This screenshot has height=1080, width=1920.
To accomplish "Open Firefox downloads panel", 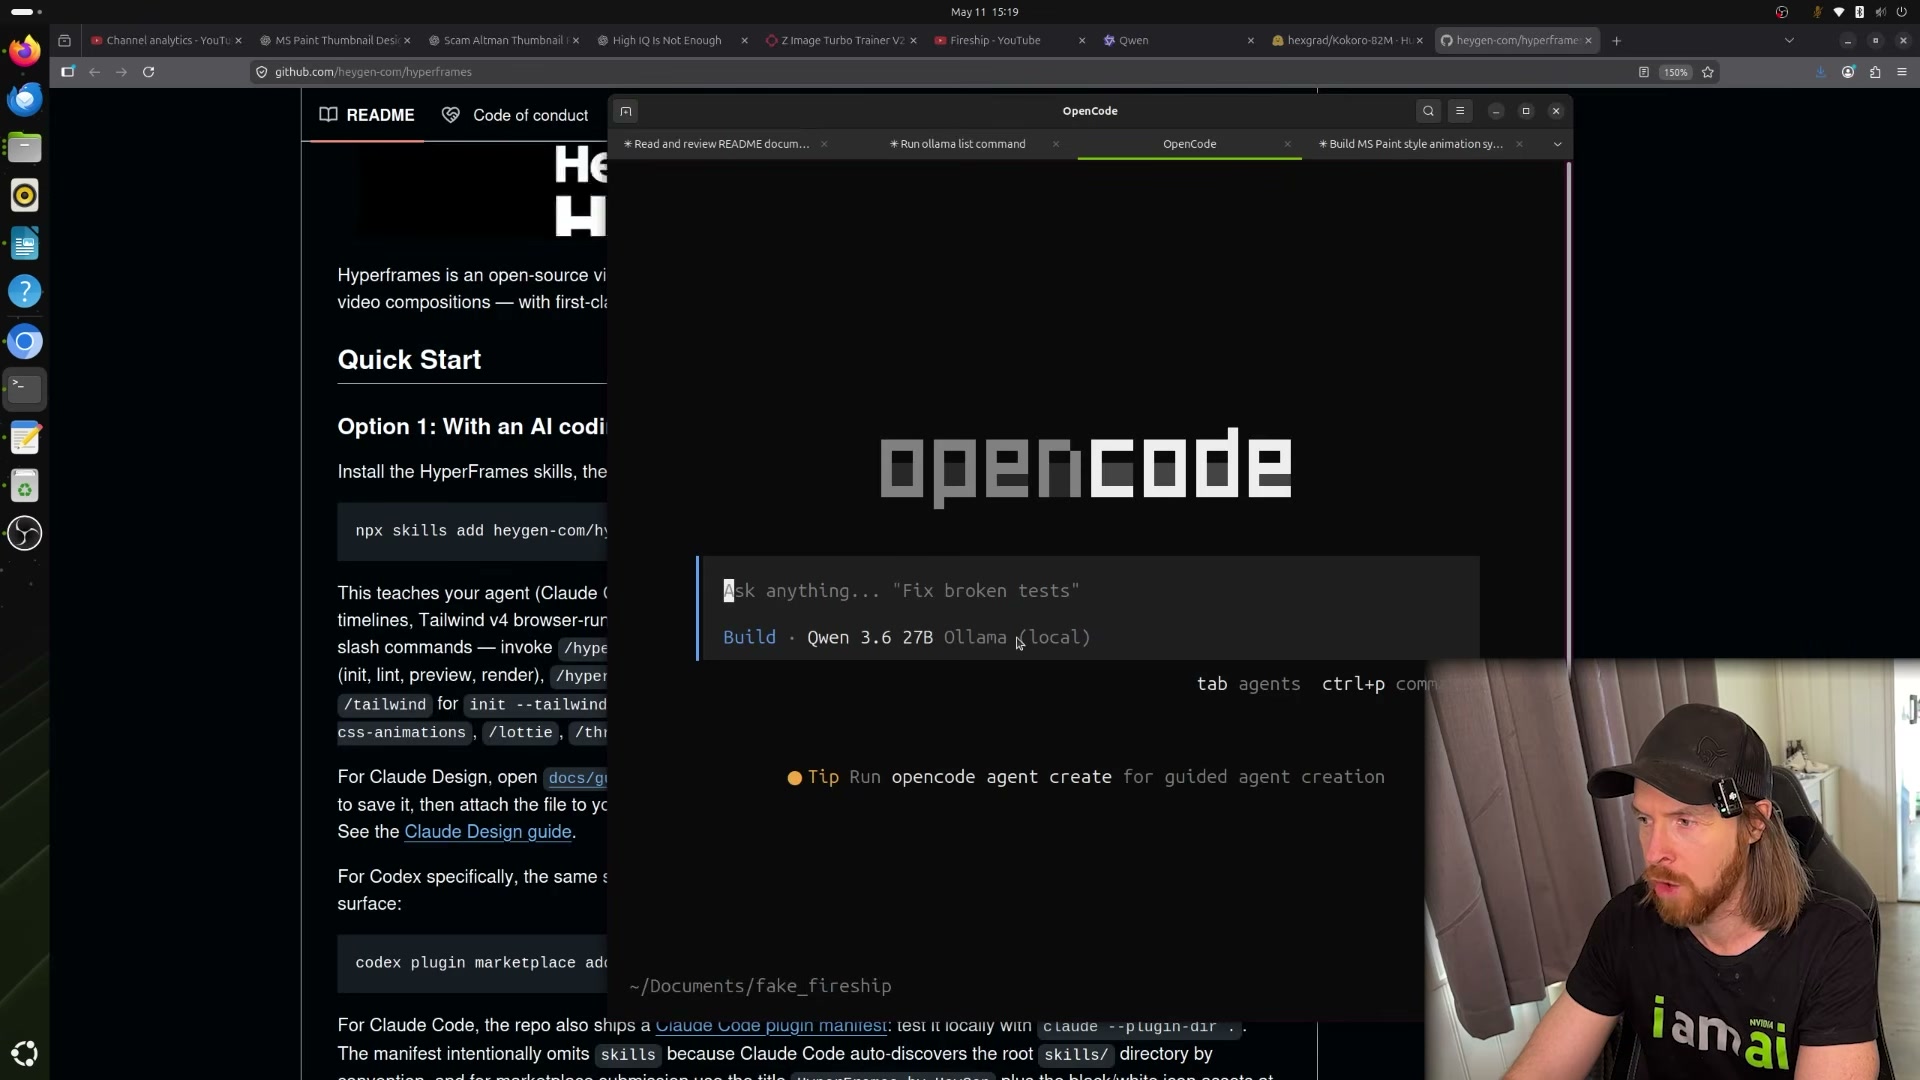I will click(1820, 72).
